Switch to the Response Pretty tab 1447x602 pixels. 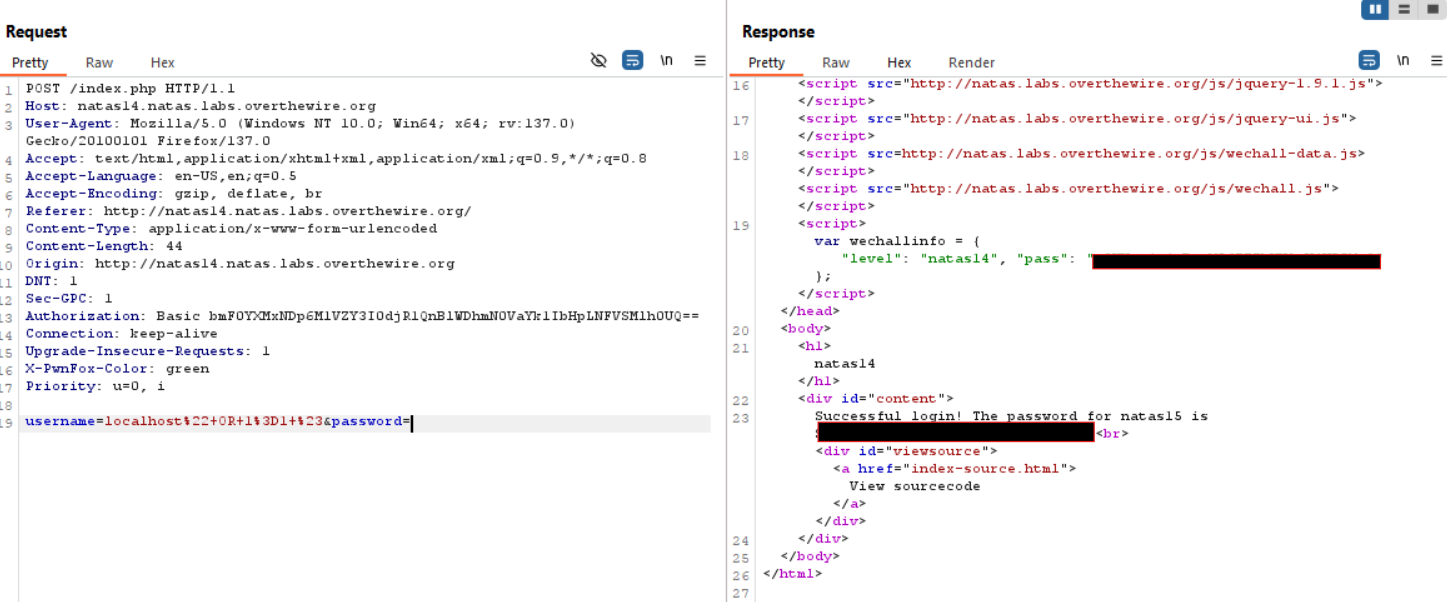[766, 63]
